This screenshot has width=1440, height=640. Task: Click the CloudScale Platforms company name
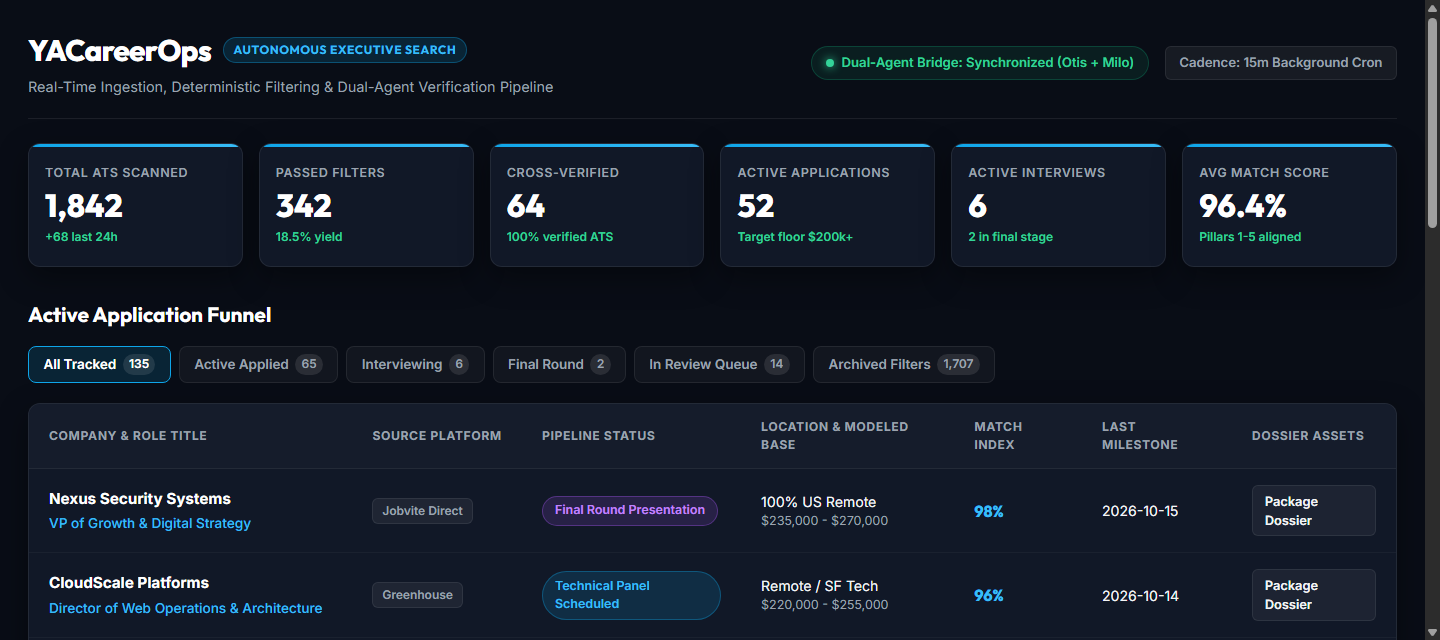point(129,583)
